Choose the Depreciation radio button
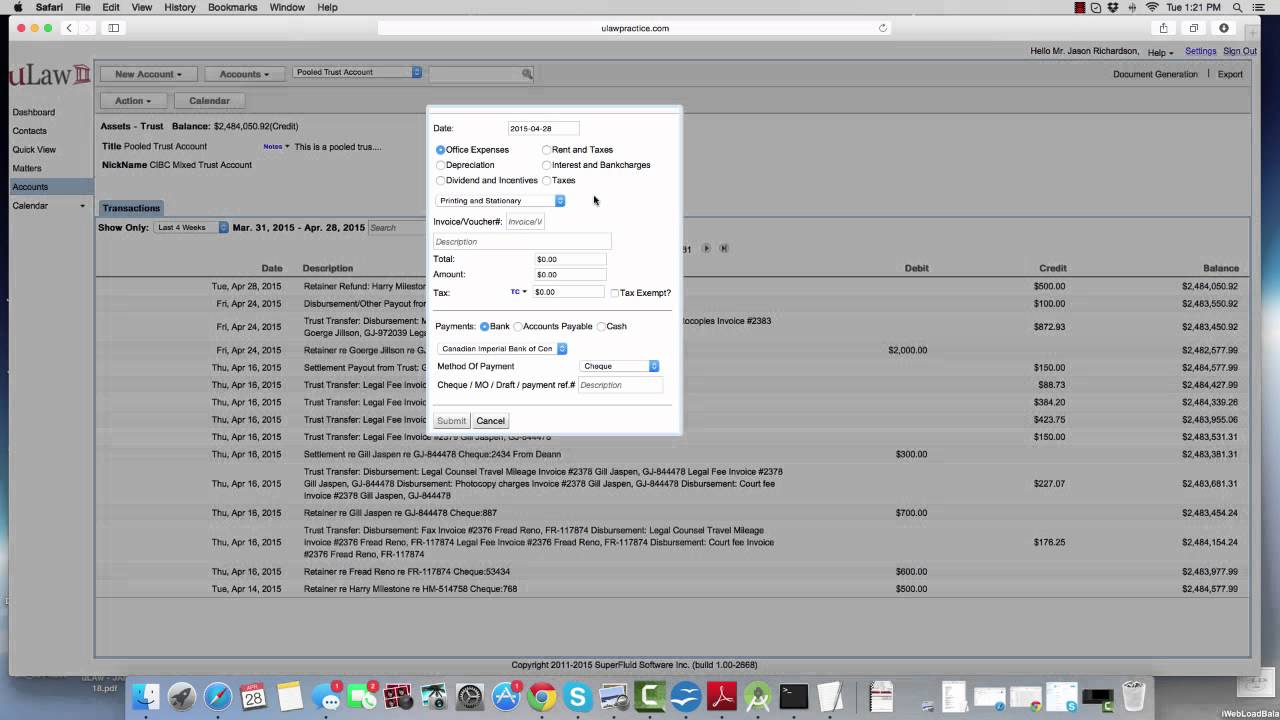Viewport: 1280px width, 720px height. (x=441, y=165)
